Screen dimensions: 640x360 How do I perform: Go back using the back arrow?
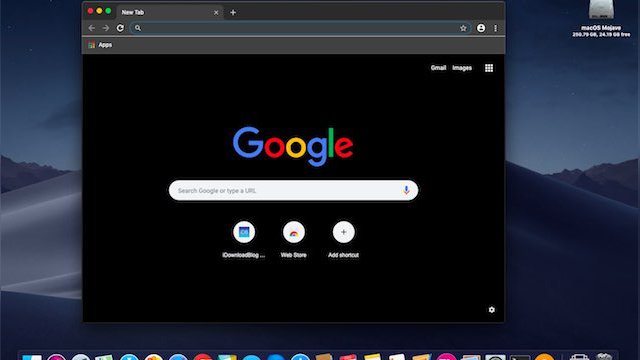coord(91,28)
